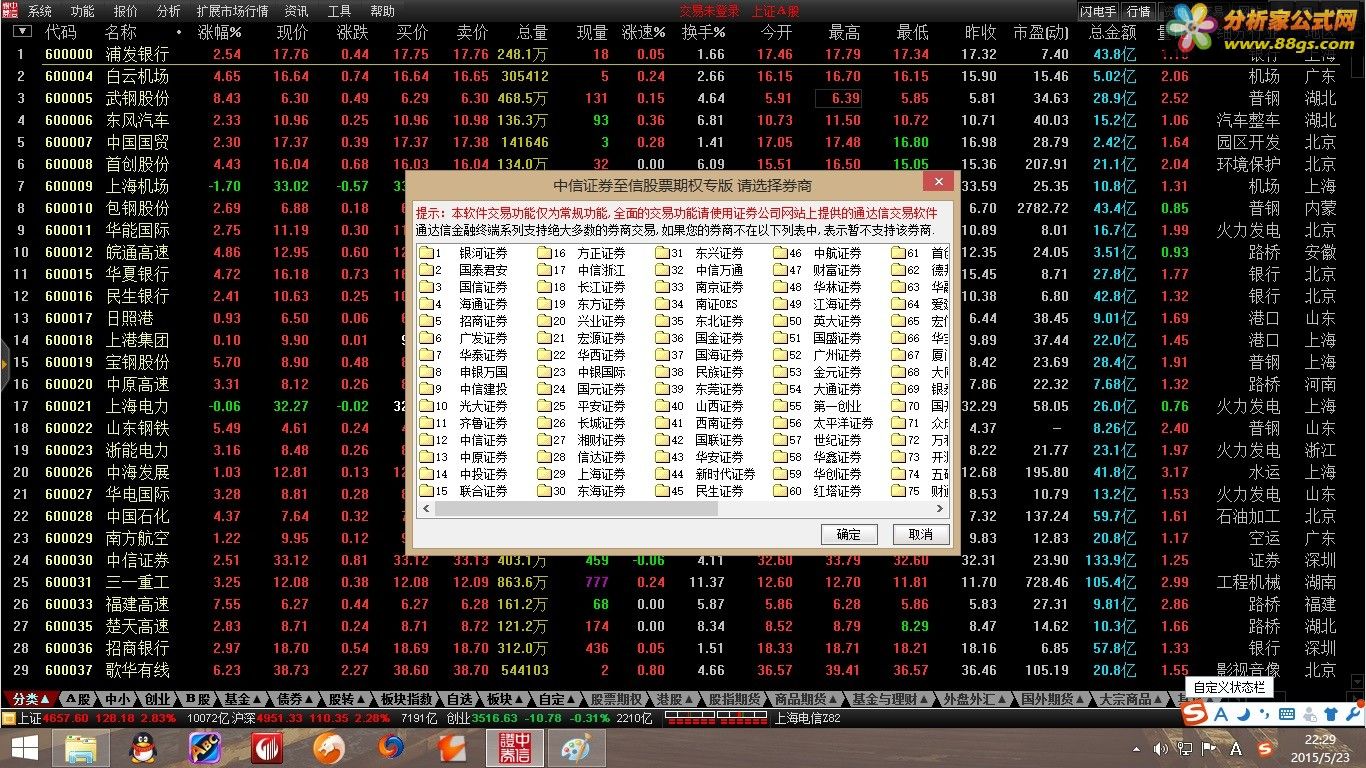1366x768 pixels.
Task: Sort by the 涨幅% column header
Action: tap(220, 33)
